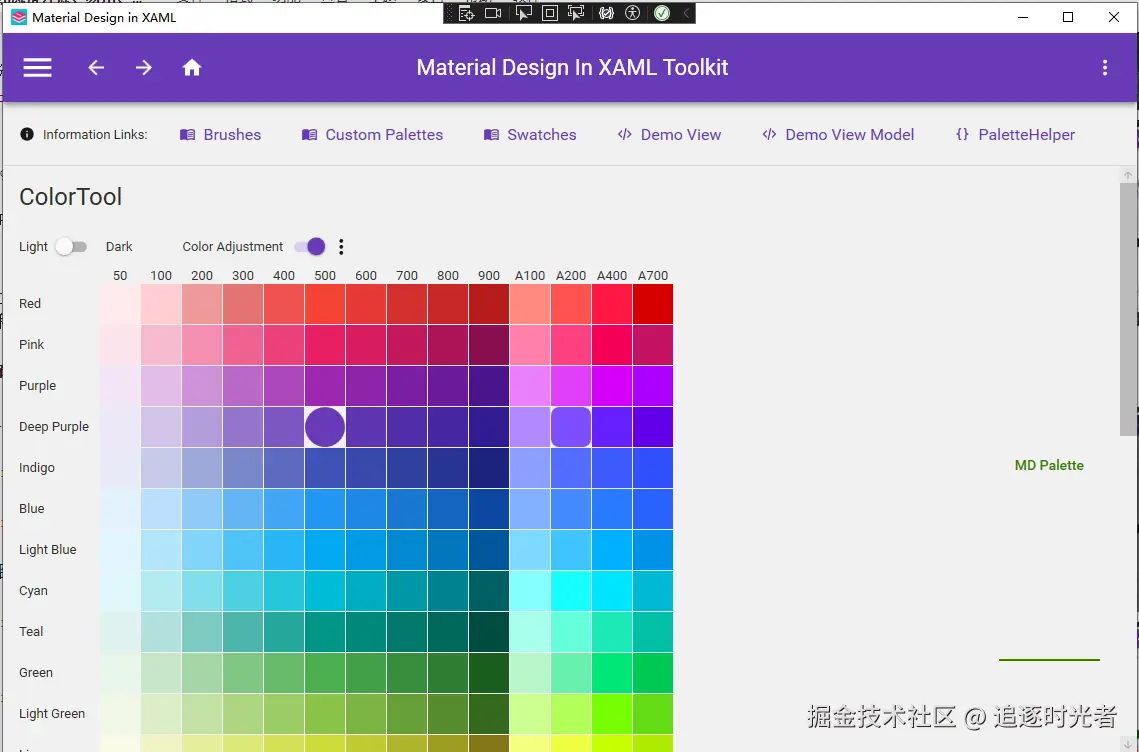Click the selected Deep Purple A200 swatch
Screen dimensions: 1139x752
pyautogui.click(x=571, y=427)
